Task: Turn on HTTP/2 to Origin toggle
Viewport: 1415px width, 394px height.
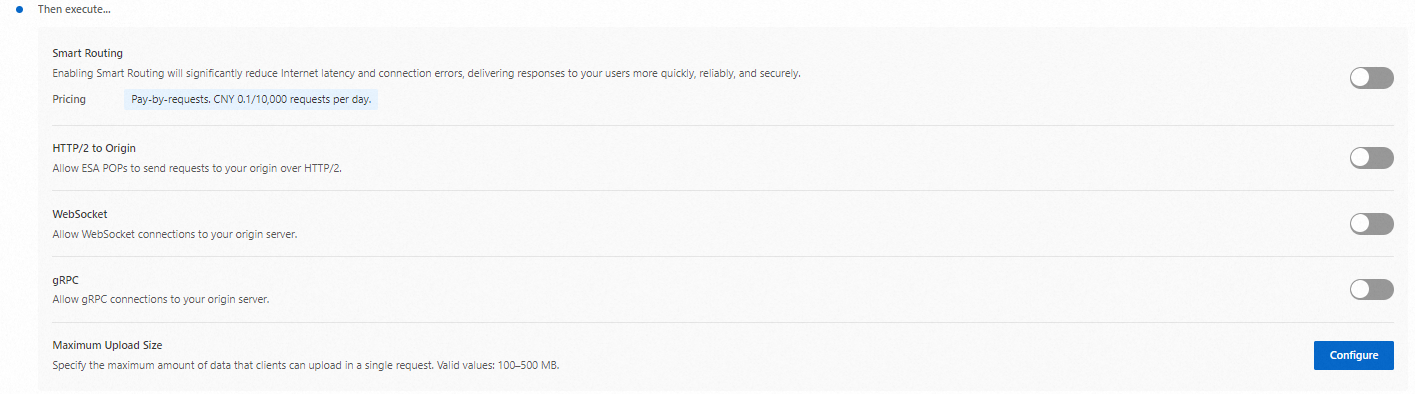Action: coord(1371,158)
